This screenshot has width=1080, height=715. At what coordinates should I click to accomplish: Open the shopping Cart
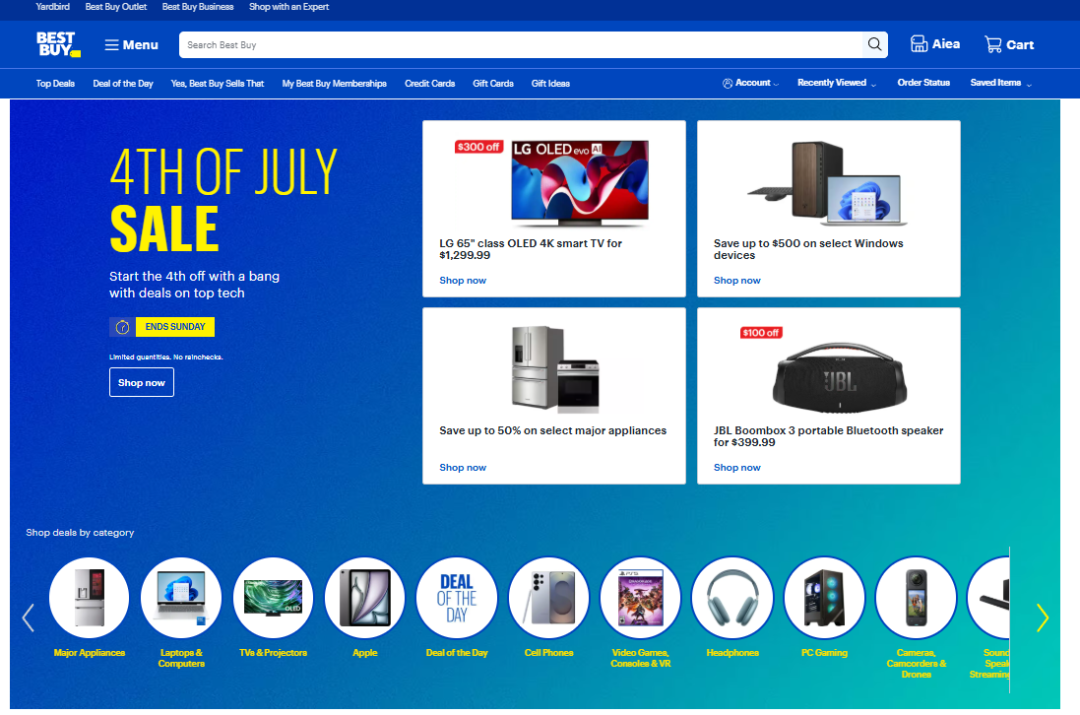coord(1009,45)
